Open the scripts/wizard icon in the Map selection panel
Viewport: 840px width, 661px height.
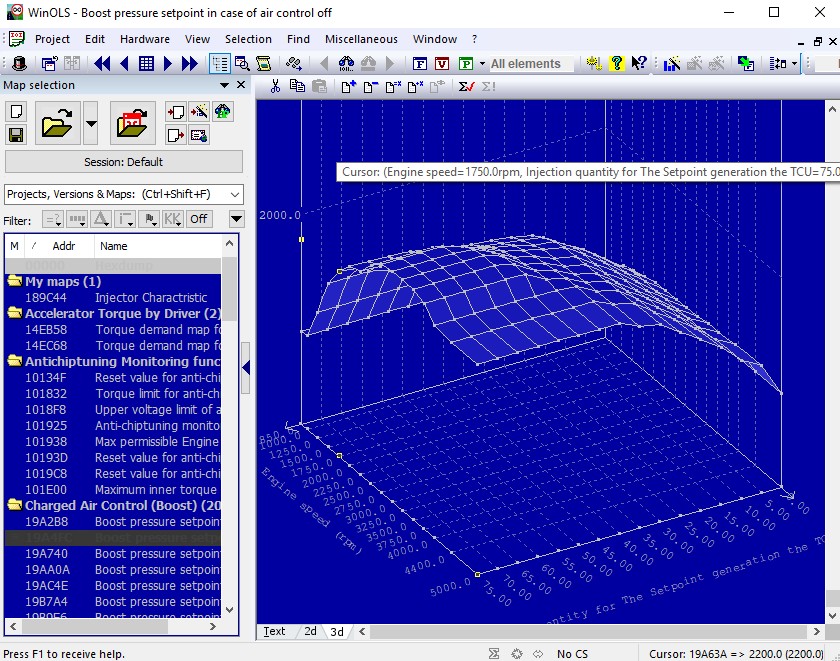click(198, 110)
